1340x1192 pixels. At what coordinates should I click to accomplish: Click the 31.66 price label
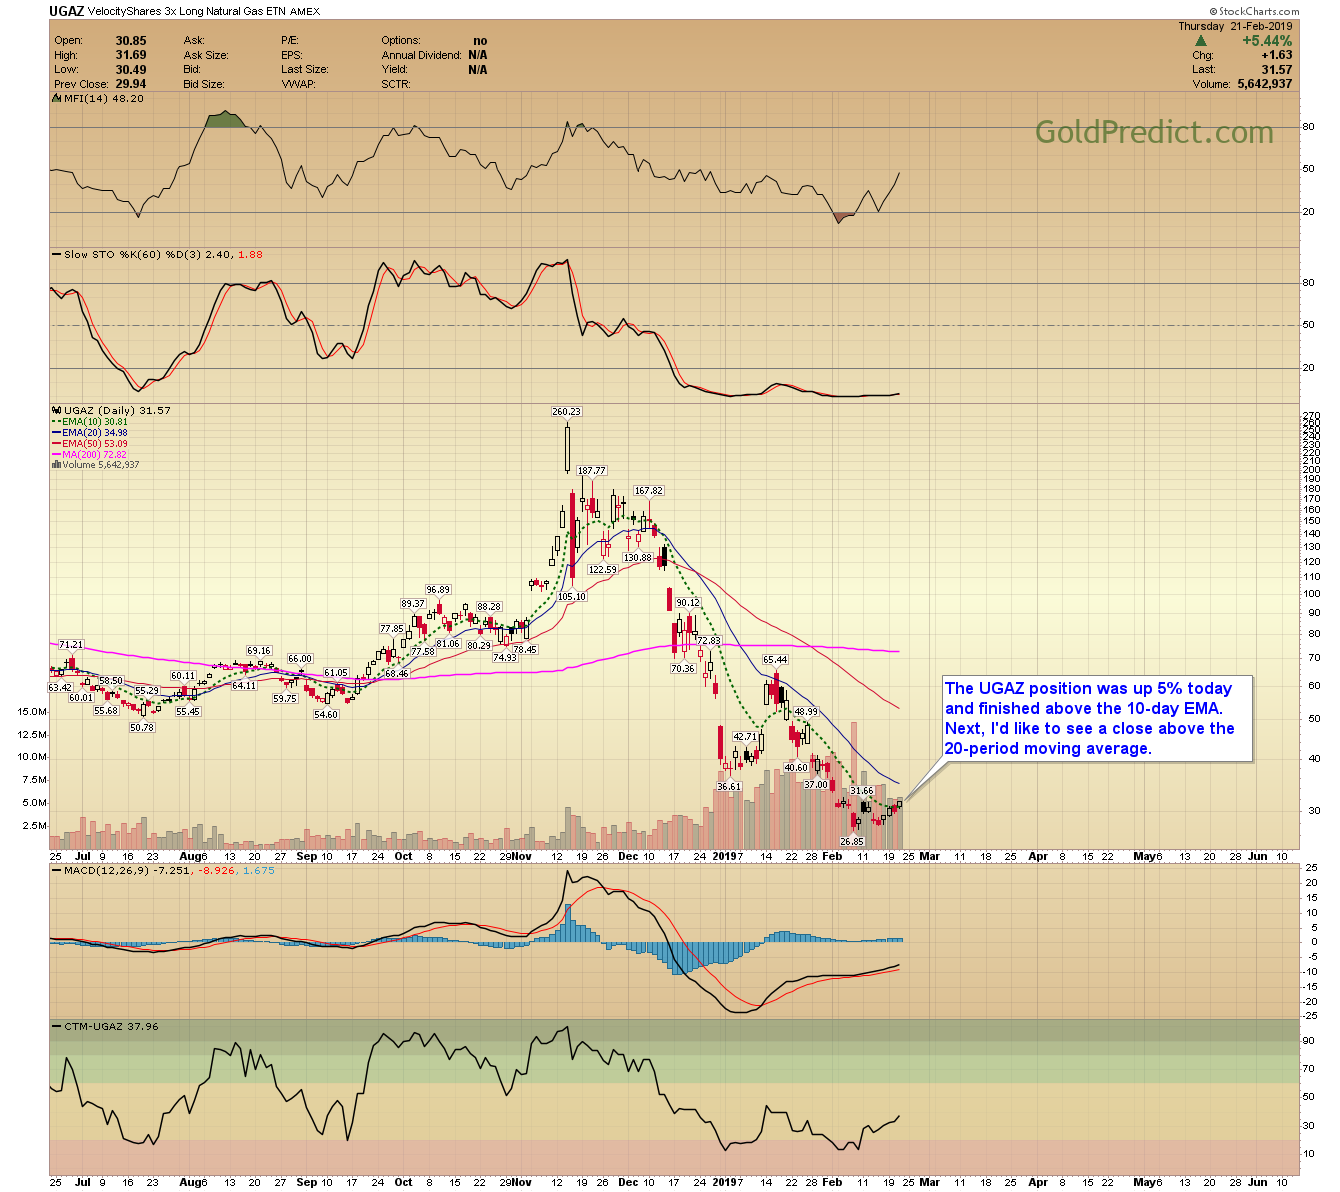862,791
